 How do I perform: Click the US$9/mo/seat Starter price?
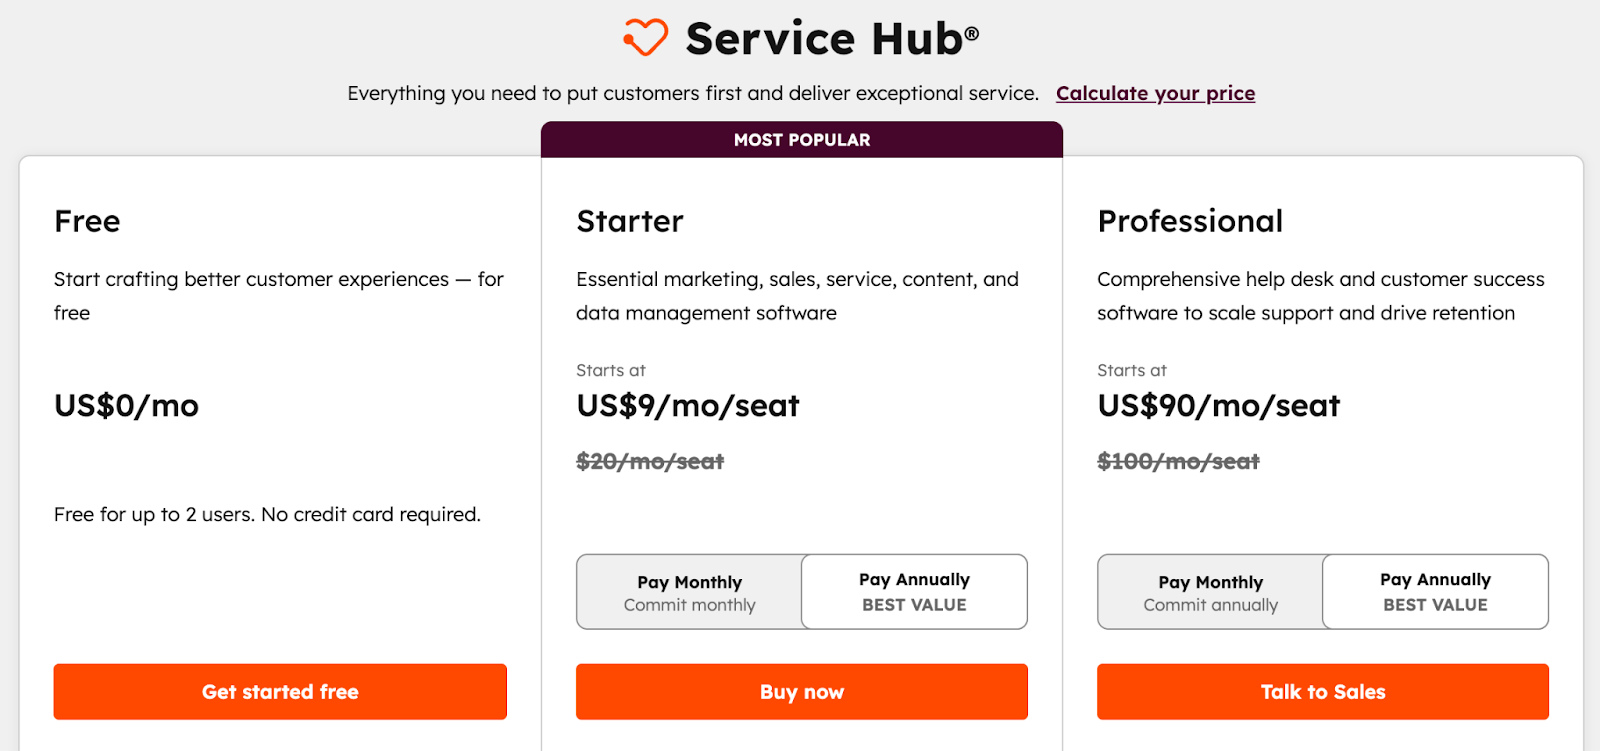(x=687, y=406)
